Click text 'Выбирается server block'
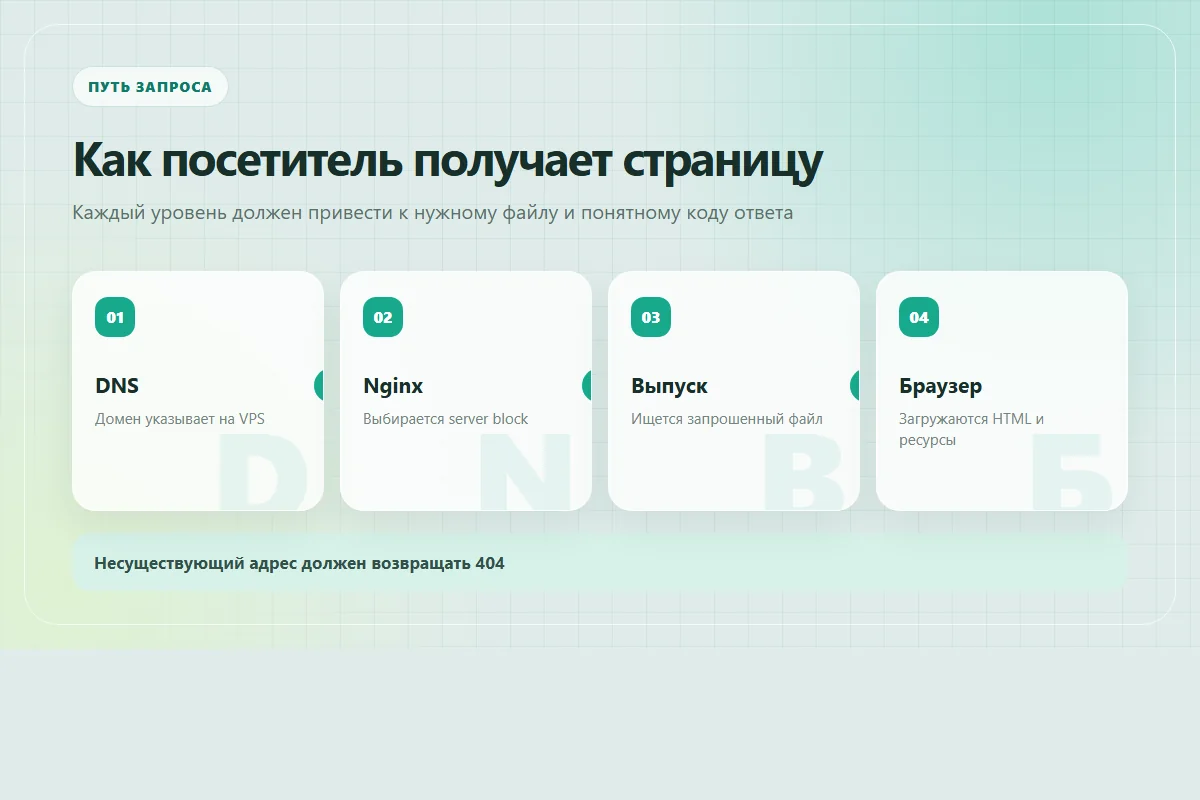 pyautogui.click(x=446, y=419)
